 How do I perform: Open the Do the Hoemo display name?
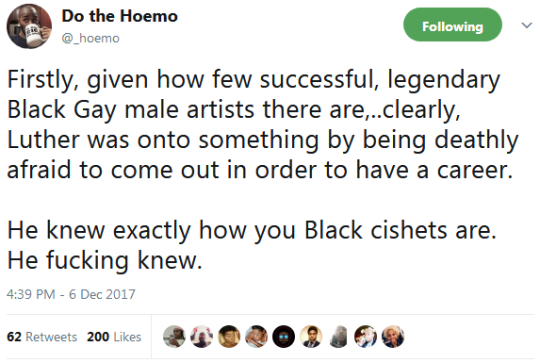click(x=120, y=16)
